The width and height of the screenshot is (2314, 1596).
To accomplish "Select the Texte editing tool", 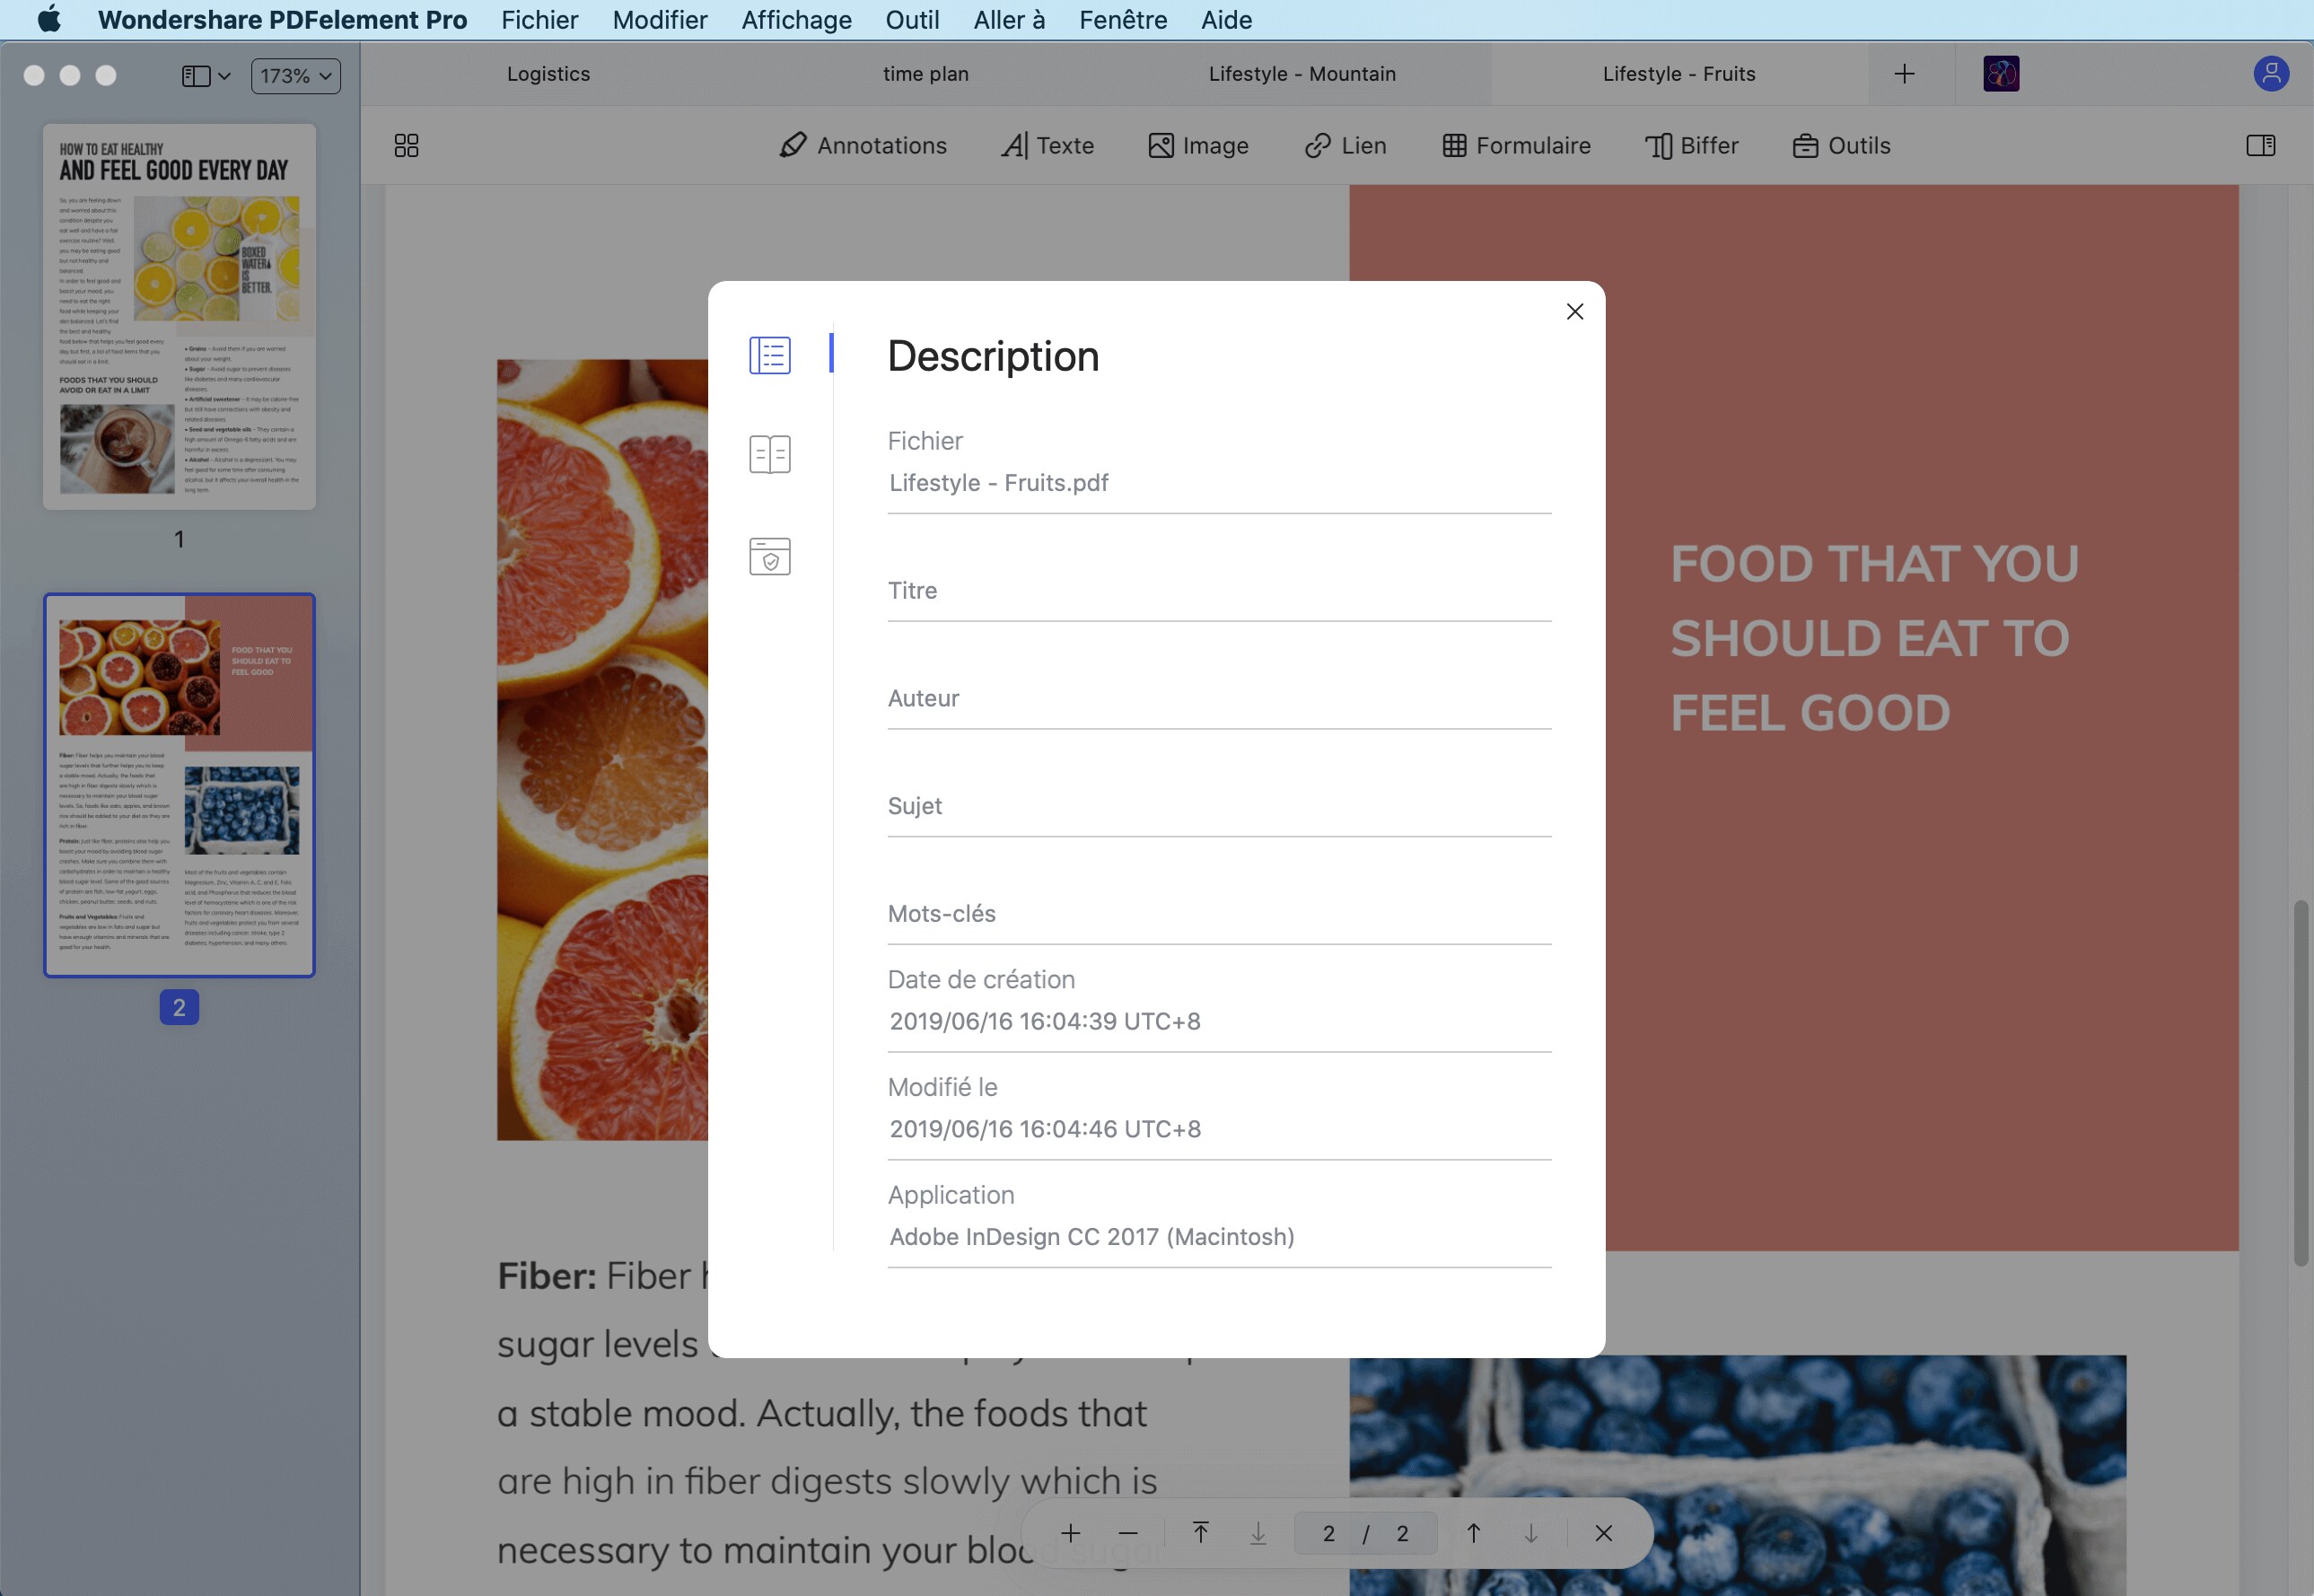I will [x=1047, y=145].
